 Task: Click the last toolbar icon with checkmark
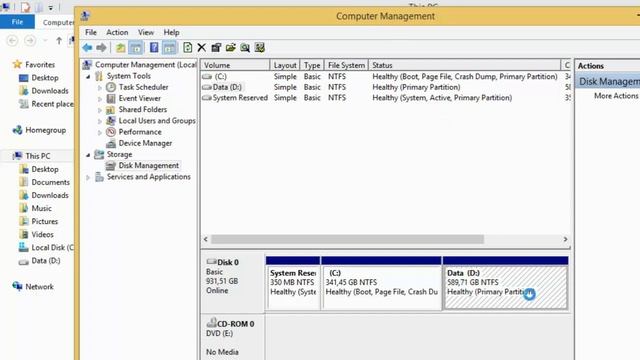click(260, 48)
